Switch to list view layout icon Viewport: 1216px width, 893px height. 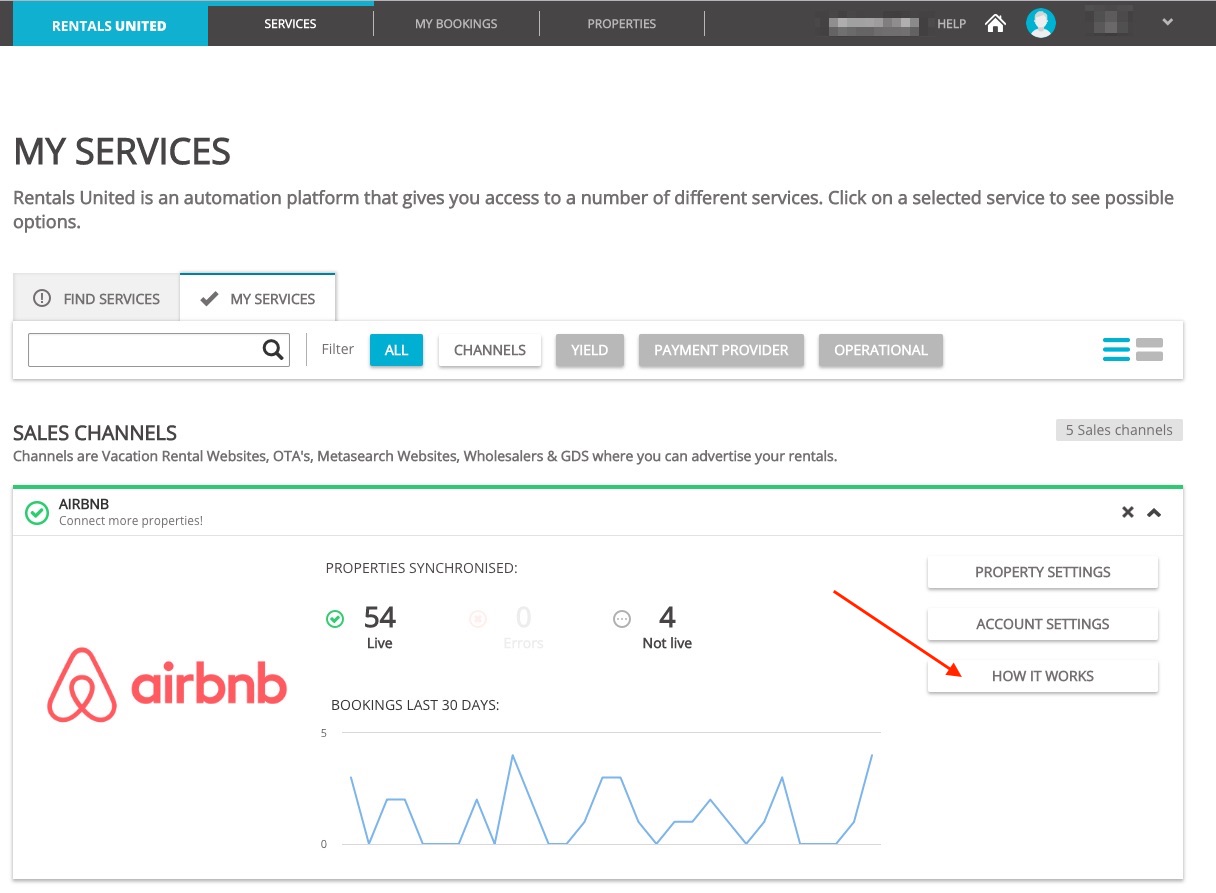pyautogui.click(x=1116, y=349)
